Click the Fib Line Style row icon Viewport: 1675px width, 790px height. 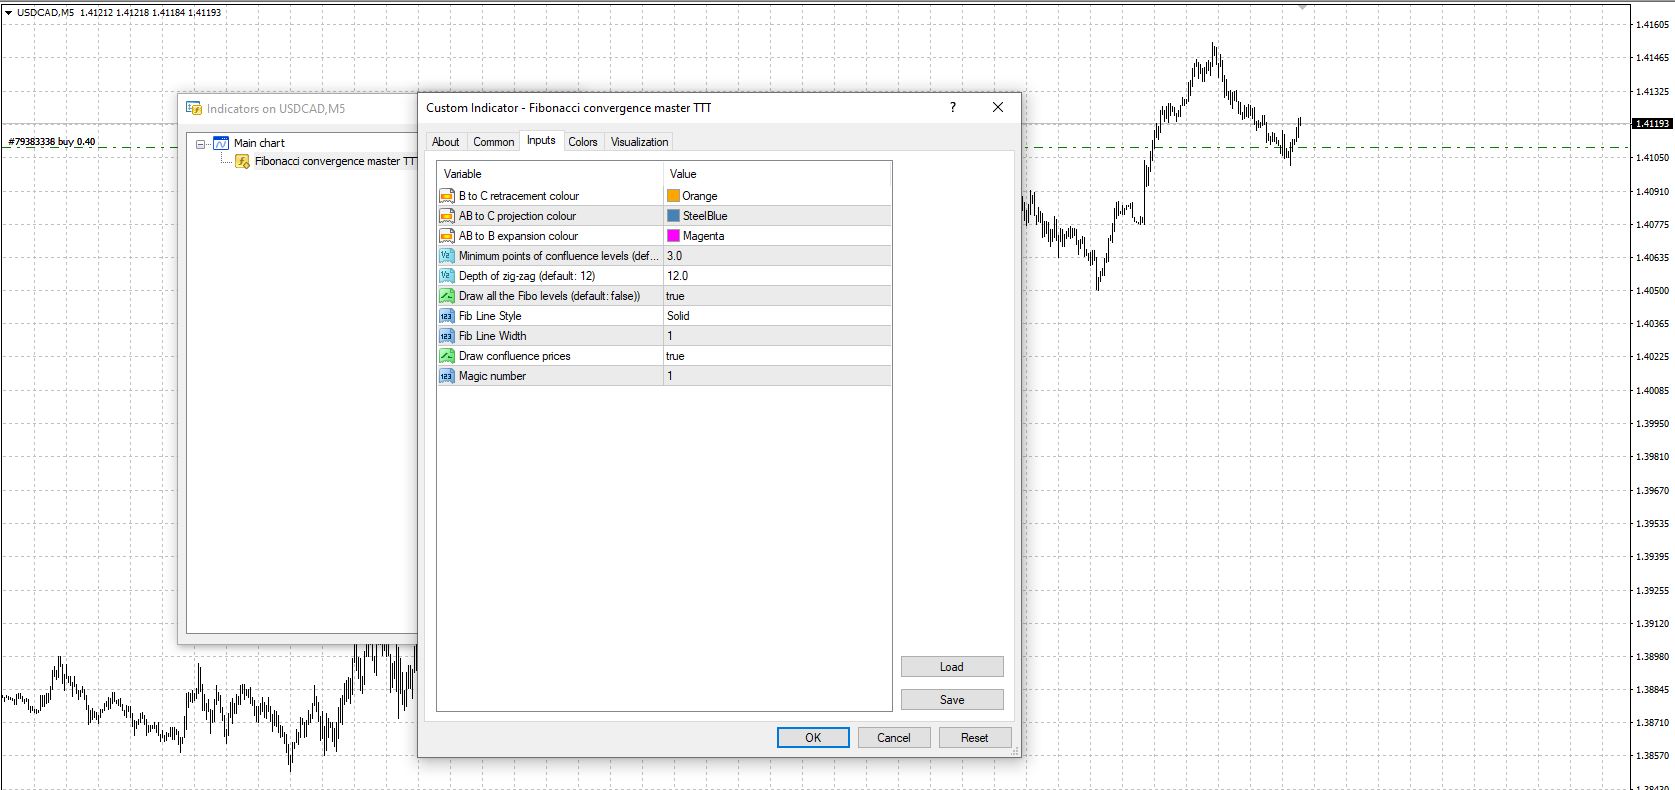coord(447,316)
